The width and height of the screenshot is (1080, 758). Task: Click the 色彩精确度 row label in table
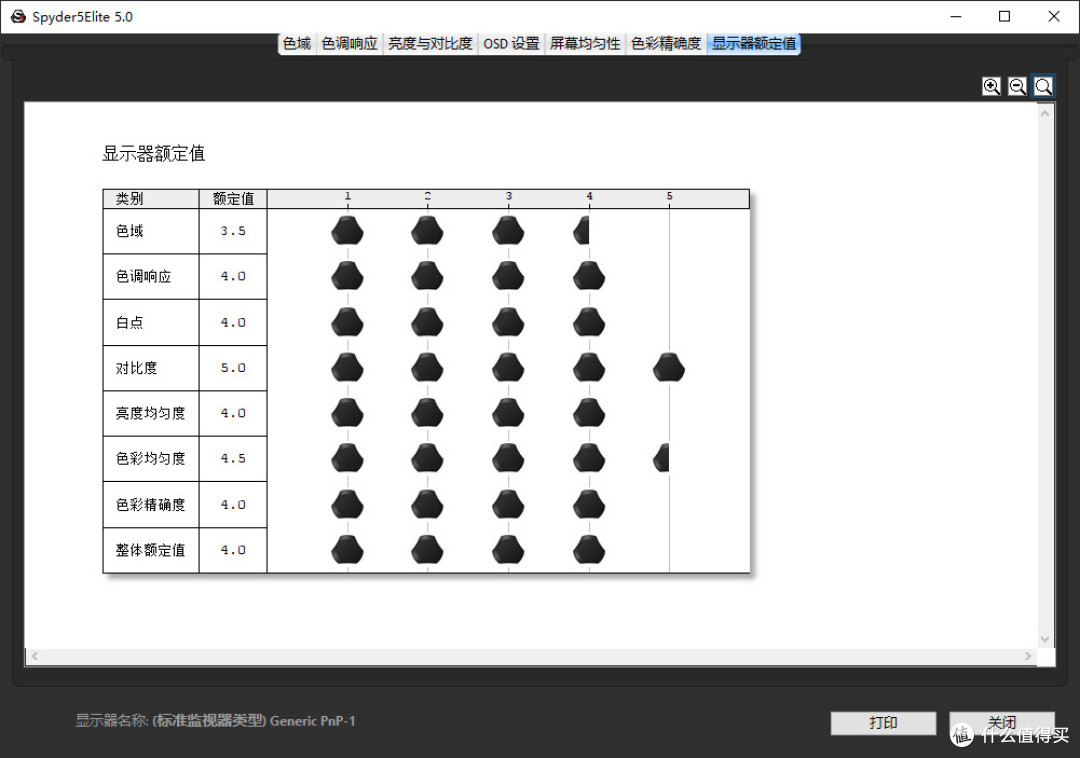[x=150, y=505]
